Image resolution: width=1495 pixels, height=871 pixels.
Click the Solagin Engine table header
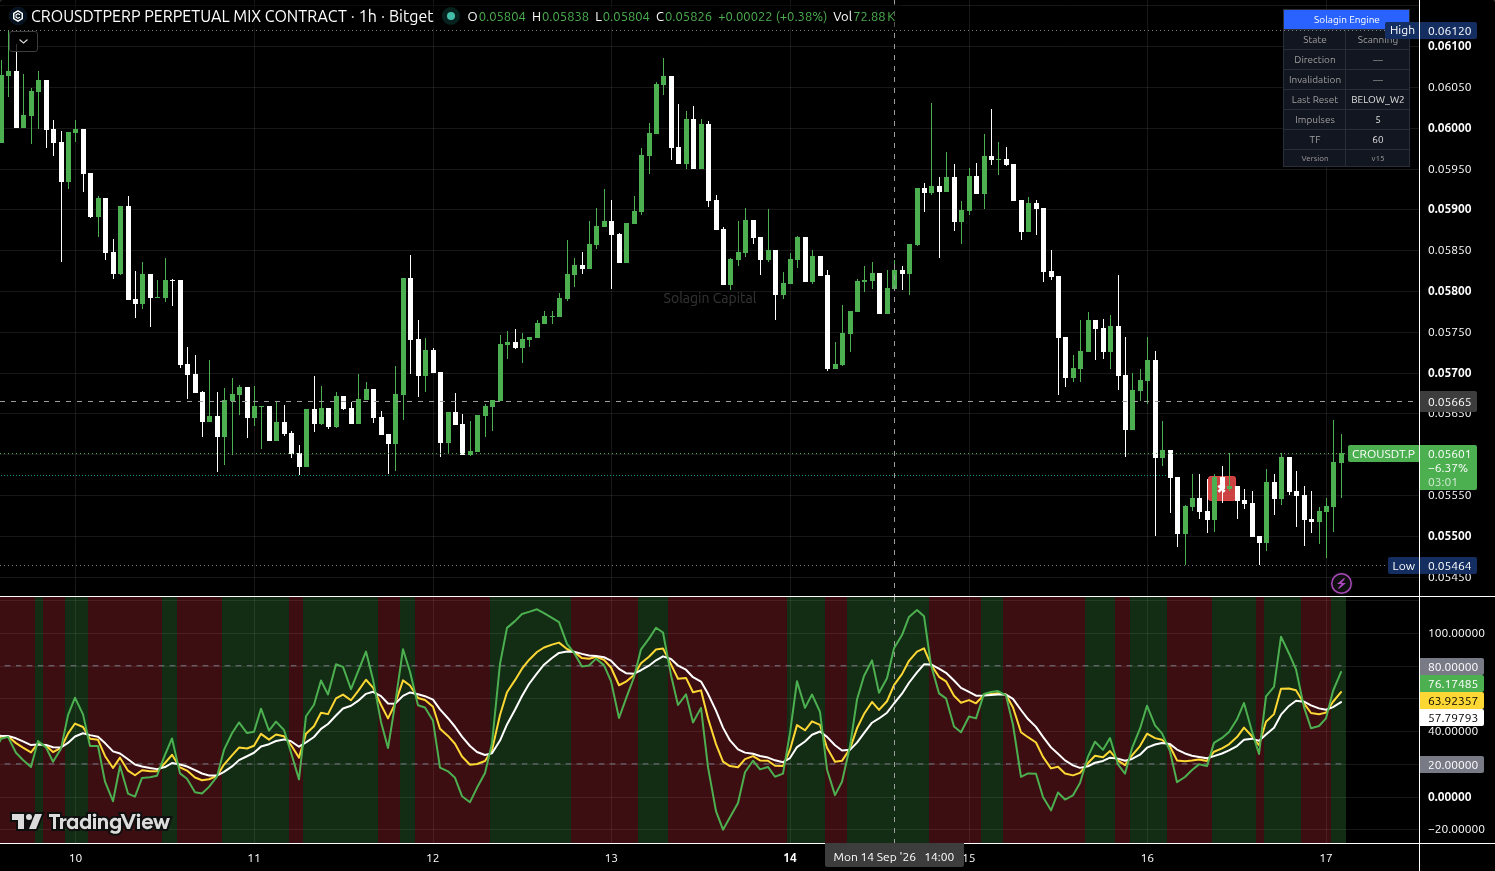tap(1346, 19)
